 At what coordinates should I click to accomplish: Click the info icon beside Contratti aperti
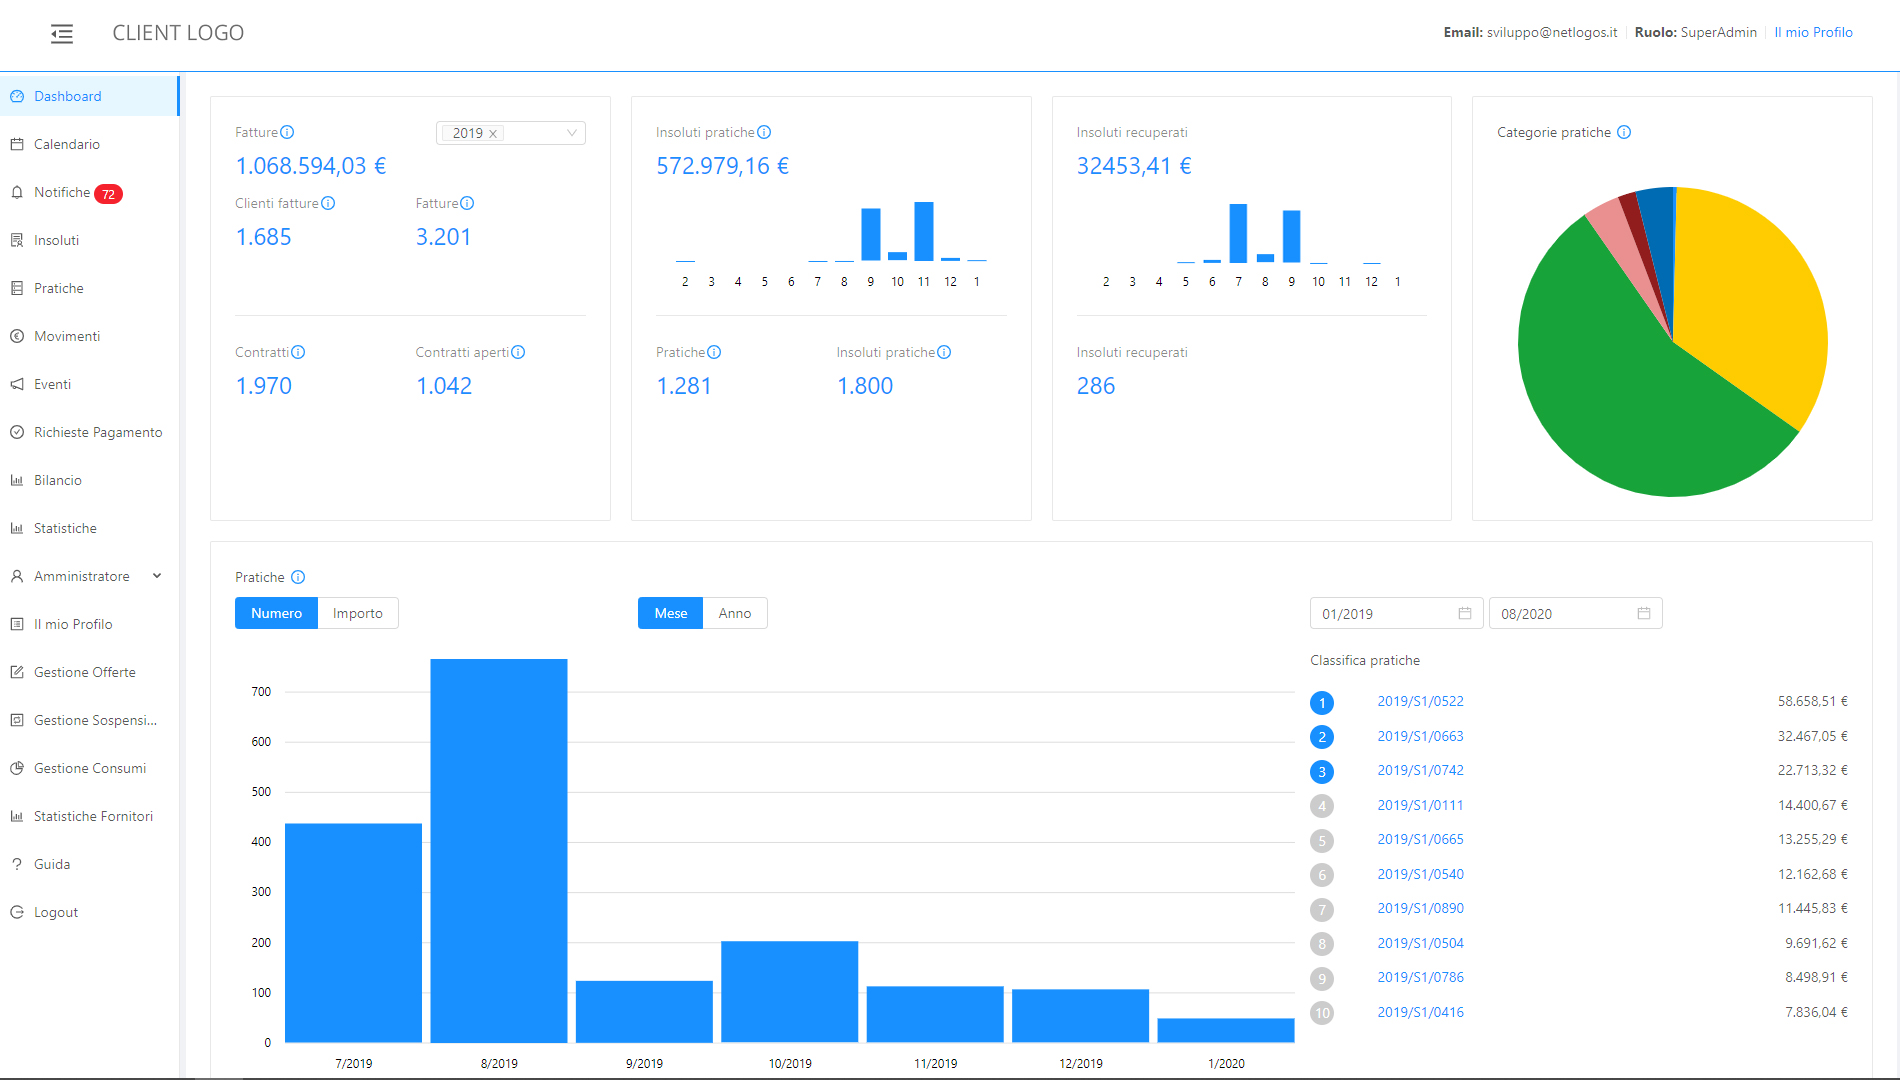(x=518, y=352)
